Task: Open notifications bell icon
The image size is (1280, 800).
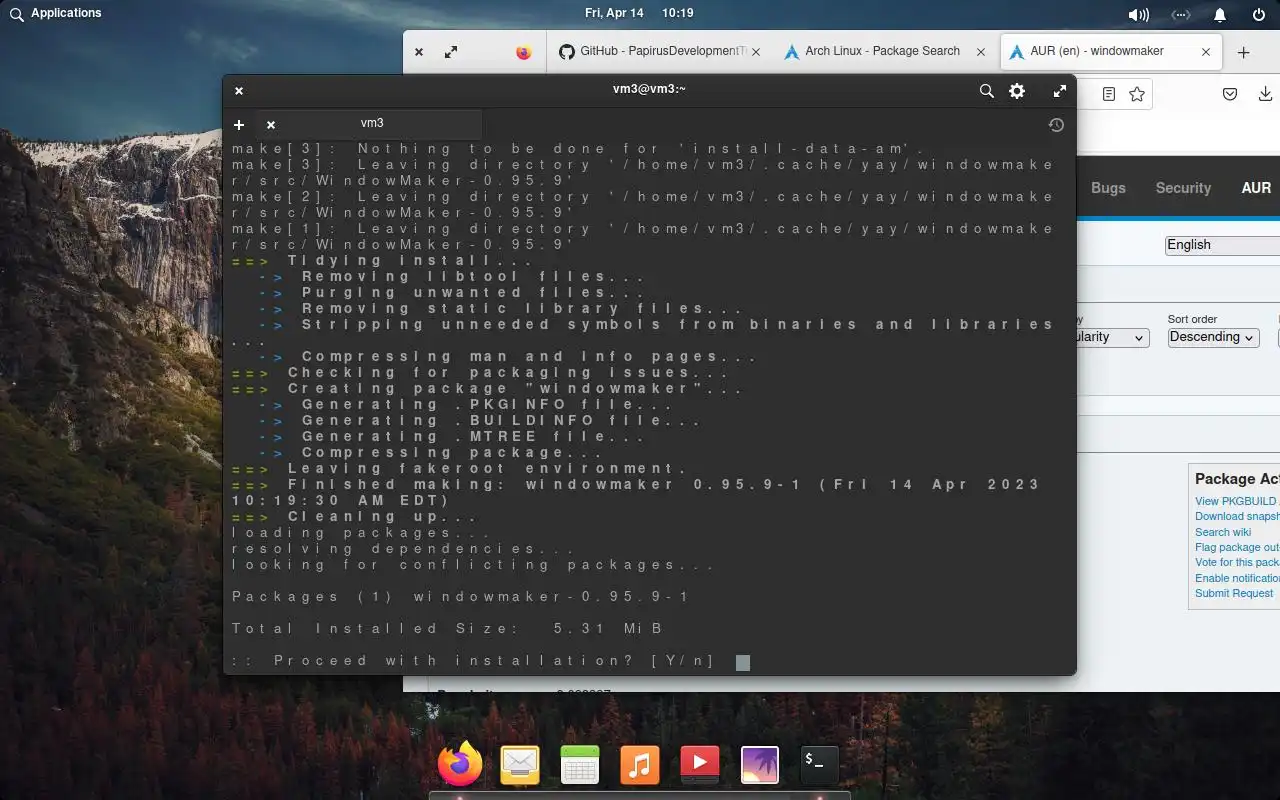Action: 1220,14
